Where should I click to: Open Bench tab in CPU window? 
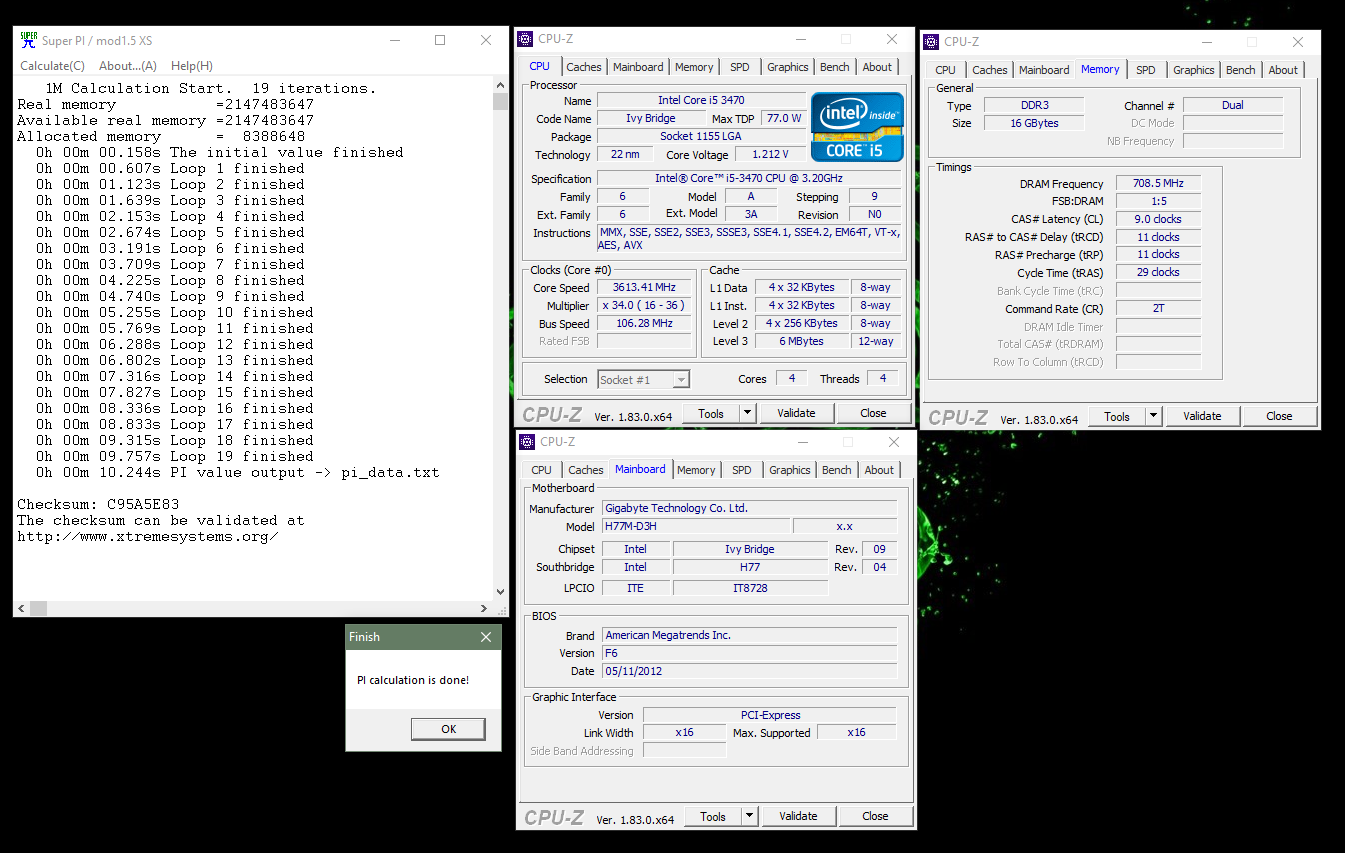(x=835, y=67)
